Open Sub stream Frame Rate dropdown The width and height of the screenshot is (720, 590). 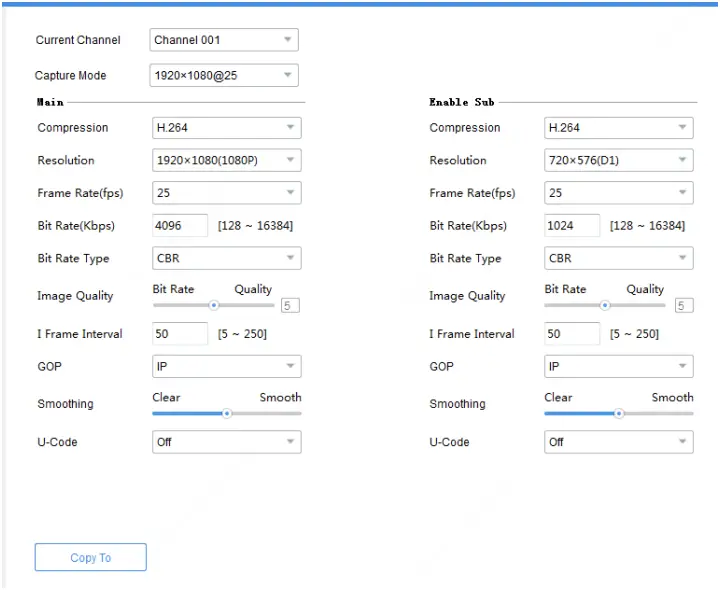coord(619,193)
